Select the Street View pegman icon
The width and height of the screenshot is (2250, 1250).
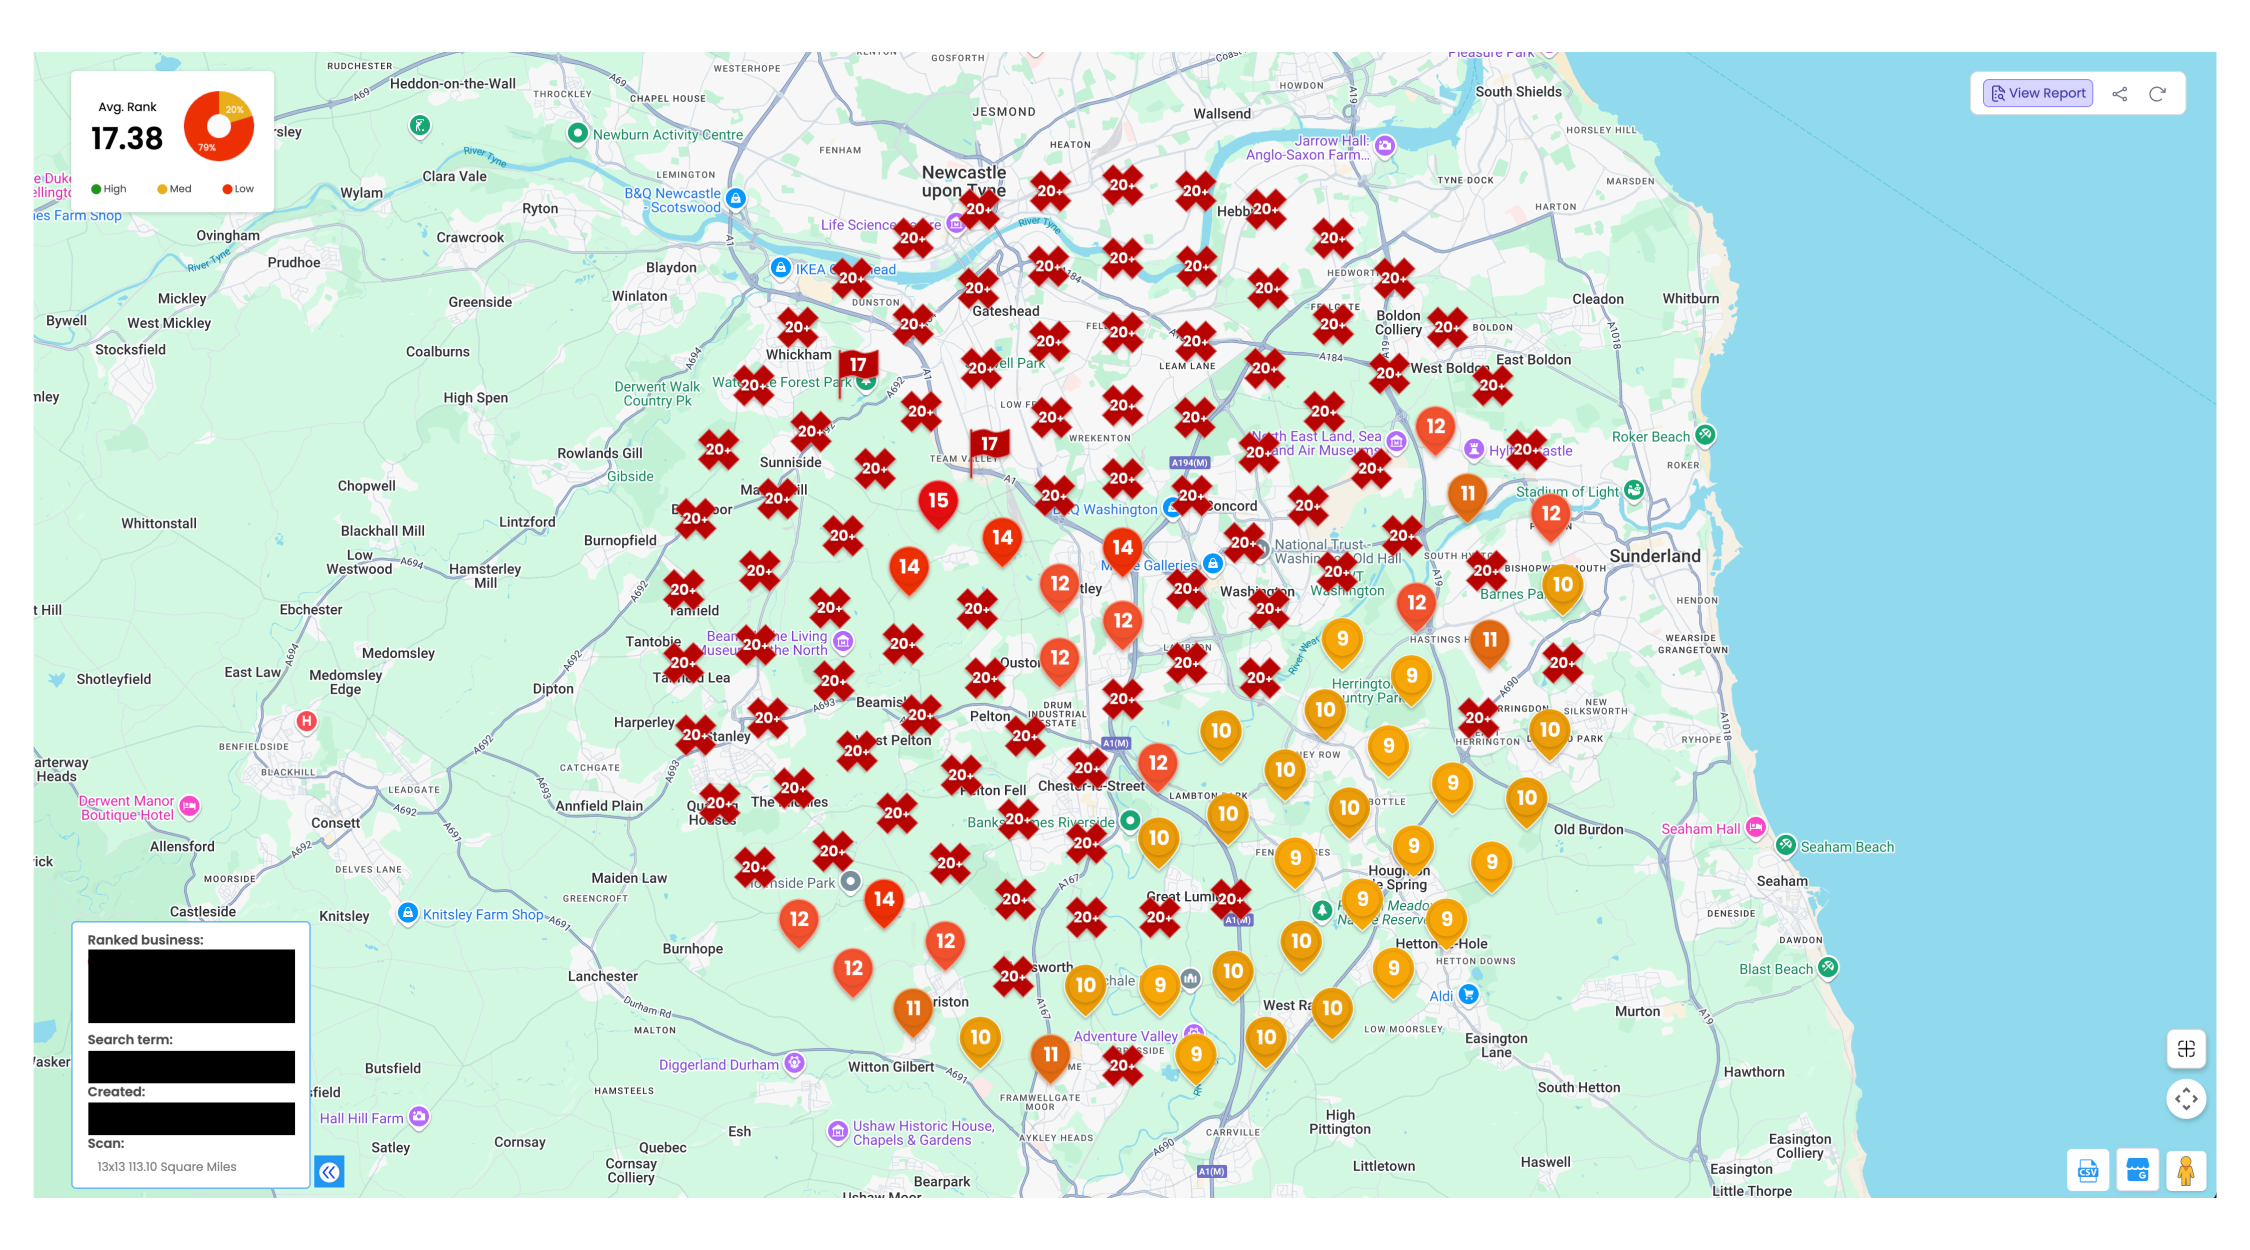click(2186, 1170)
